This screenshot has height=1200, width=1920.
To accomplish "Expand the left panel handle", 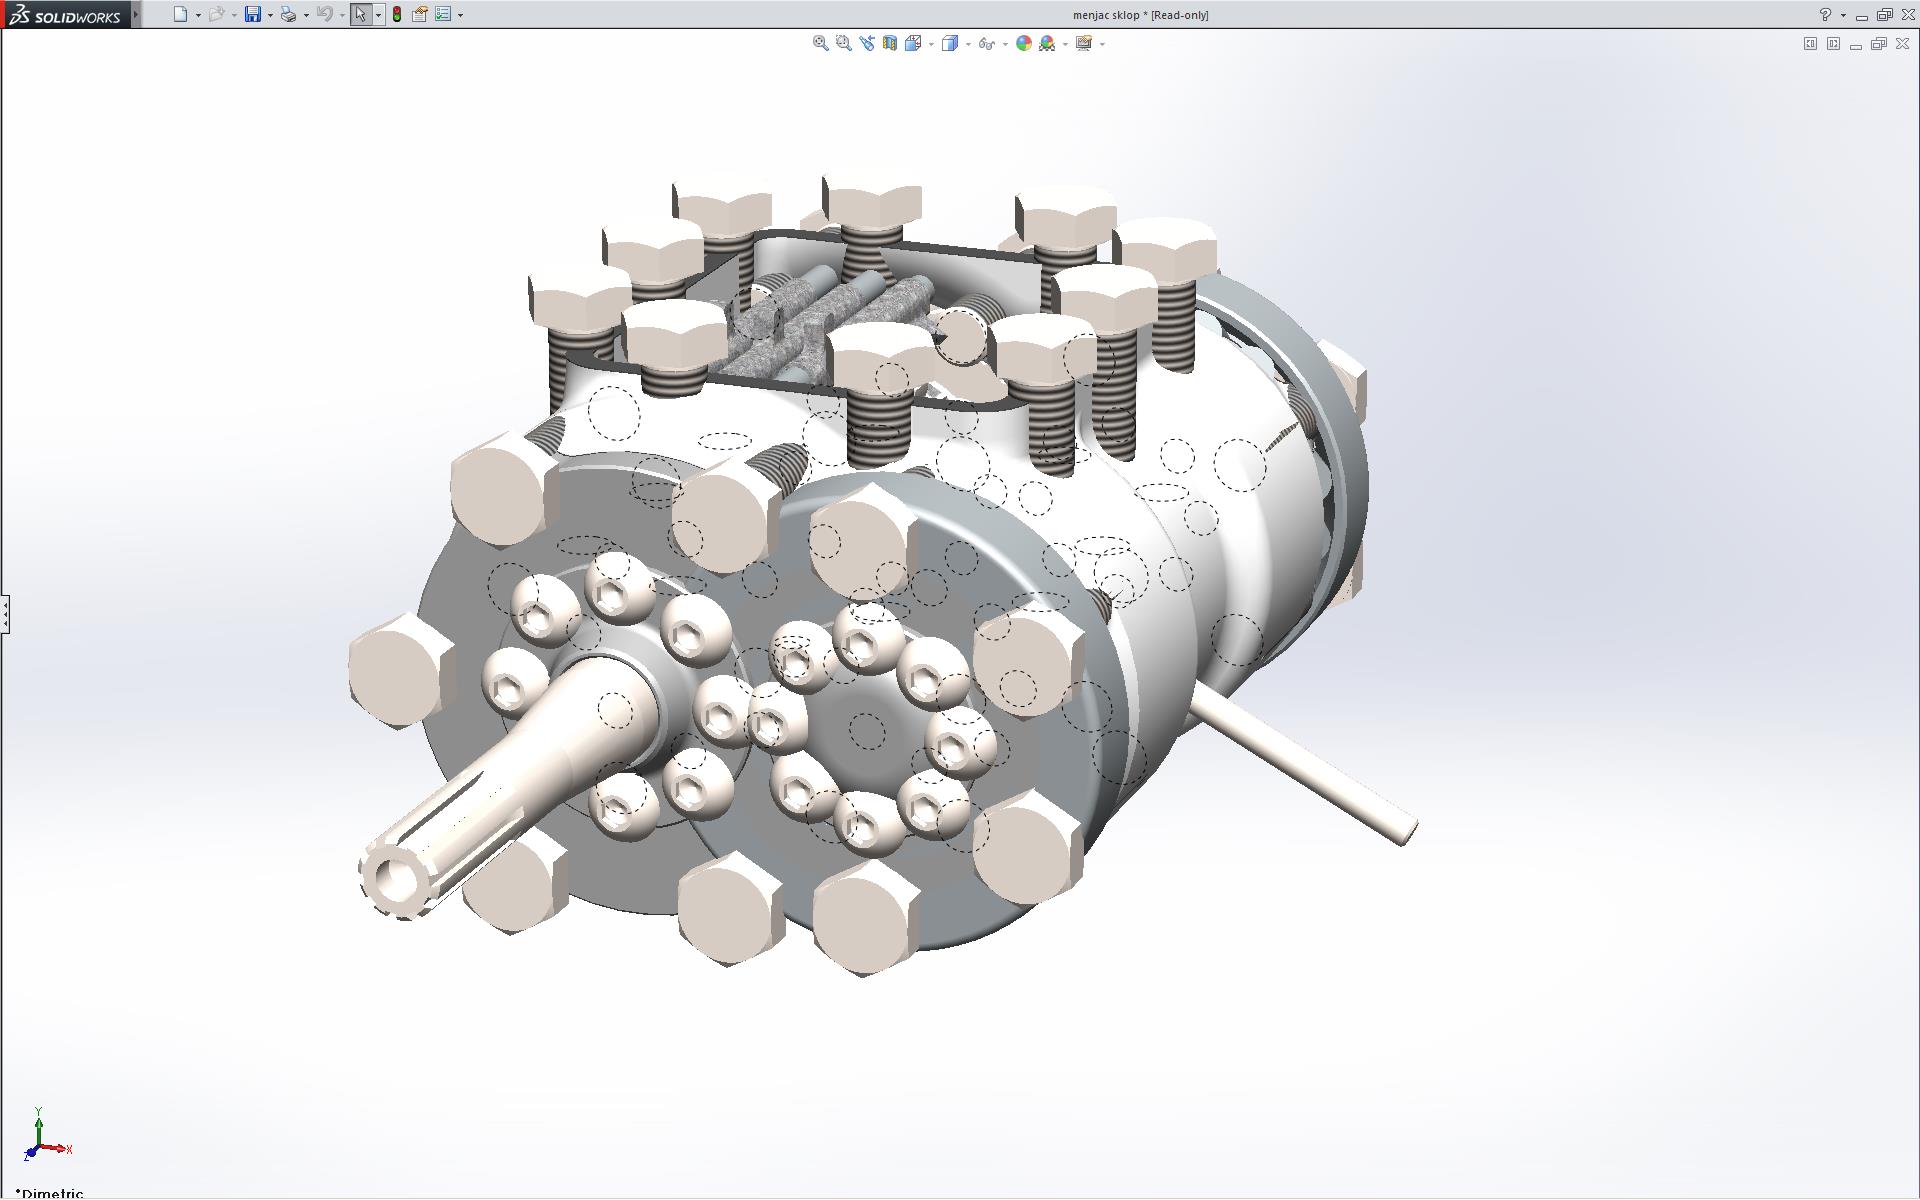I will tap(5, 613).
